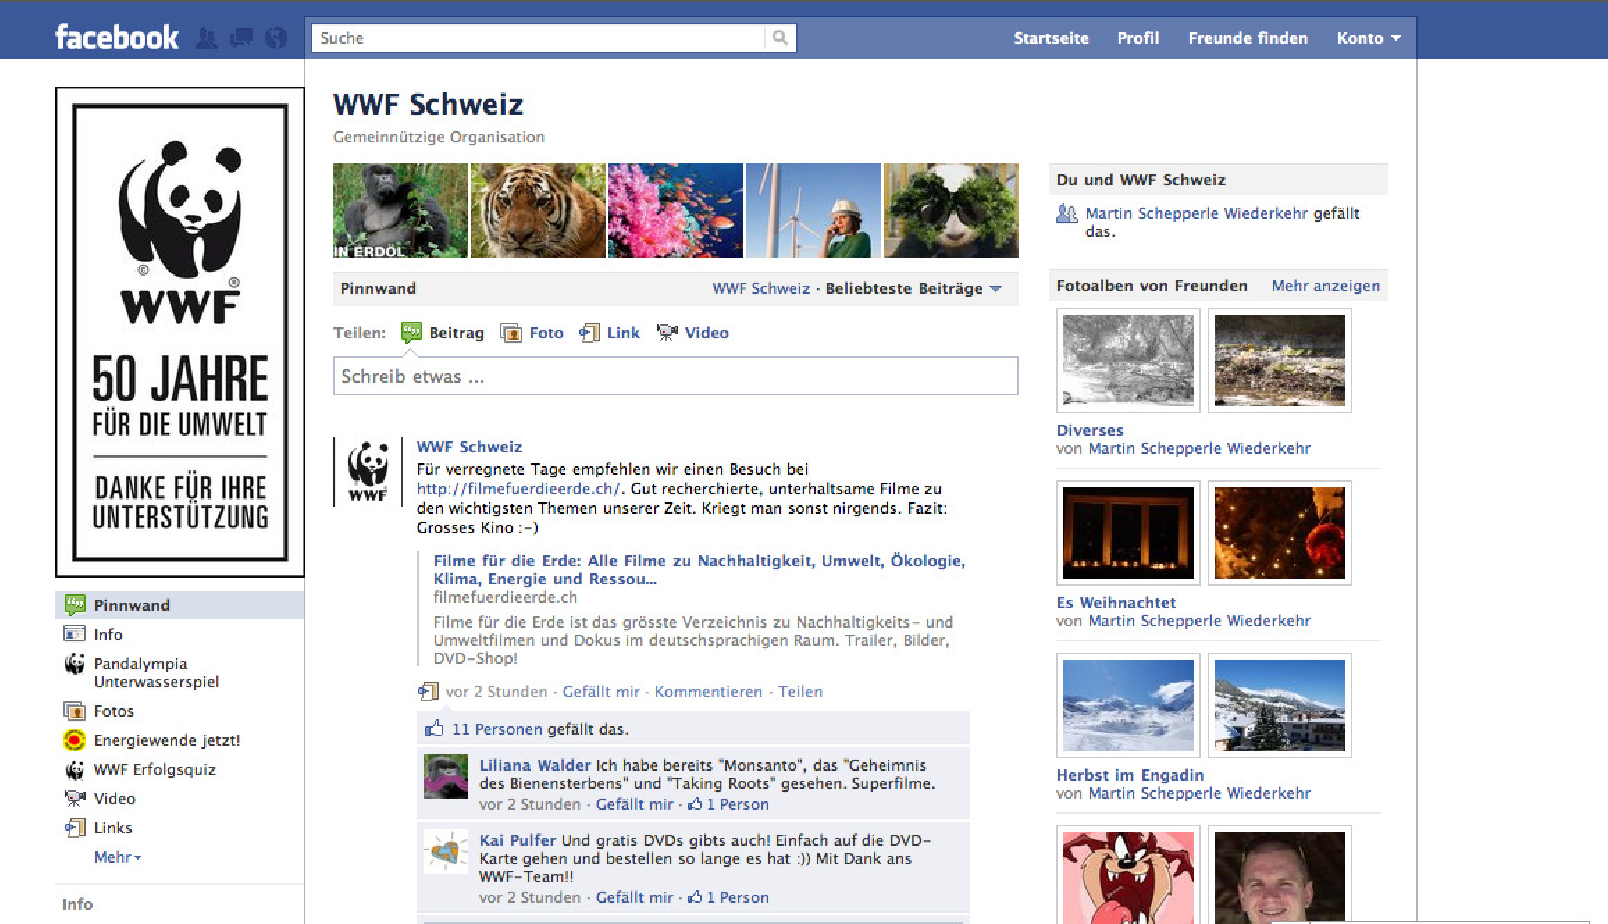Click thumbs-up icon beside 11 Personen

[434, 729]
